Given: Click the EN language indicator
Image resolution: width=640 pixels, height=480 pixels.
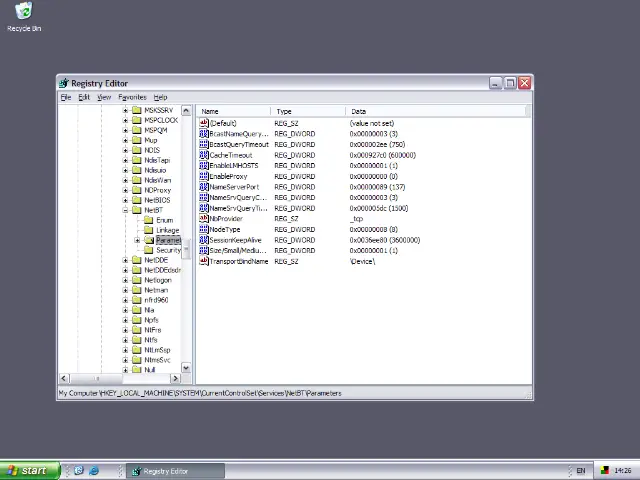Looking at the screenshot, I should coord(580,471).
